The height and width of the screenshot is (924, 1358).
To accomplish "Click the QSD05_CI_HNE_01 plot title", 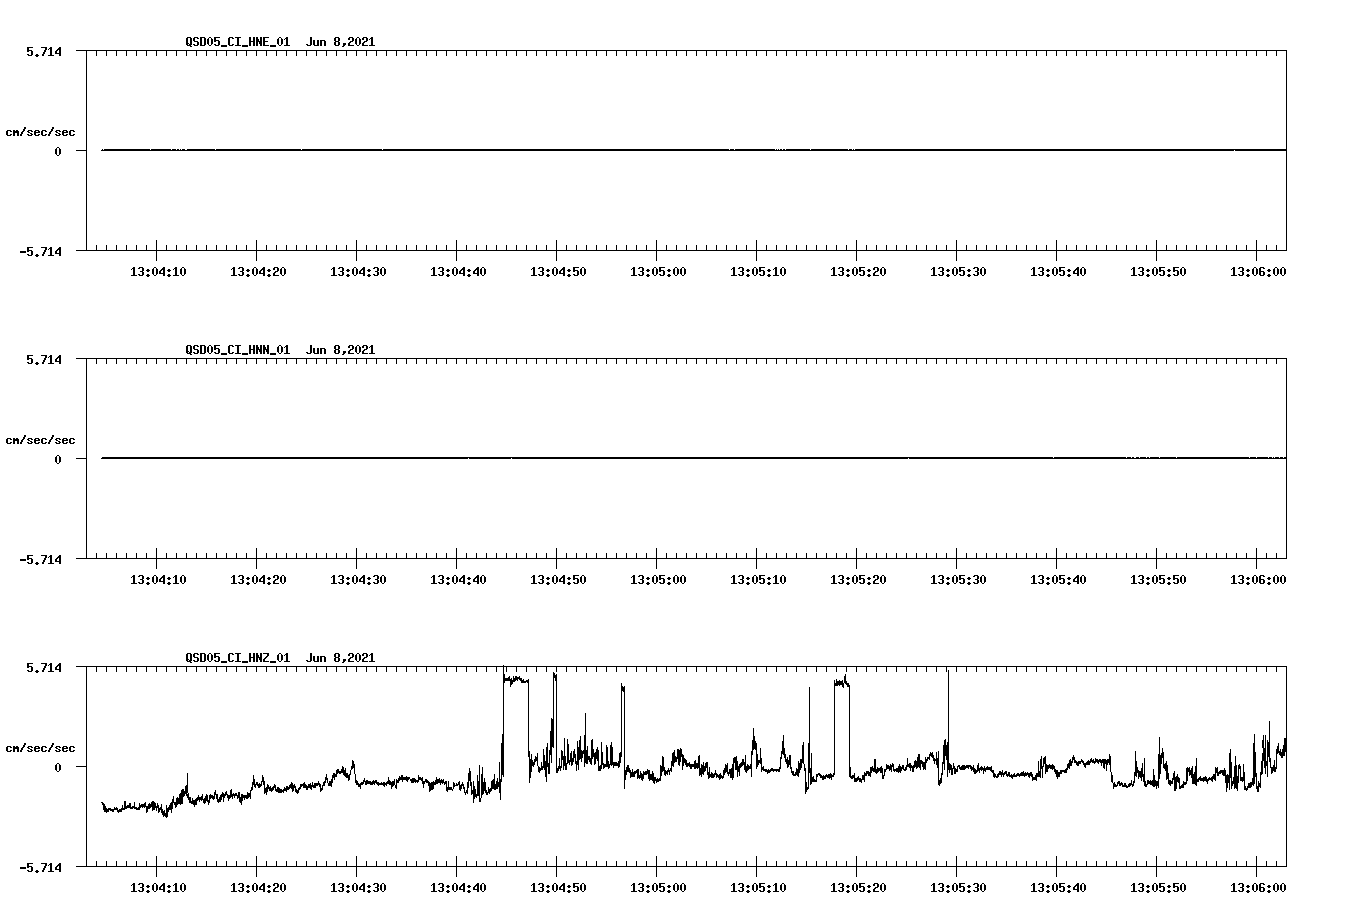I will coord(238,42).
